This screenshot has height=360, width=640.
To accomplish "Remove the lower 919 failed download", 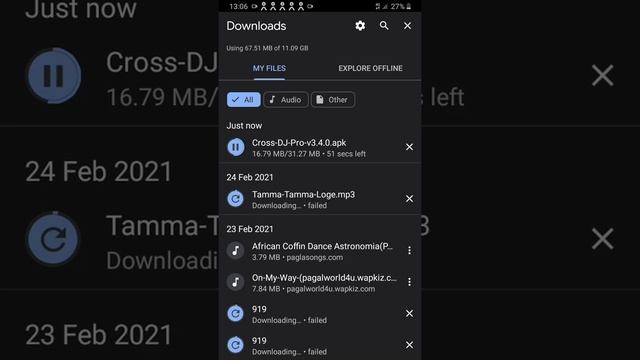I will click(409, 345).
